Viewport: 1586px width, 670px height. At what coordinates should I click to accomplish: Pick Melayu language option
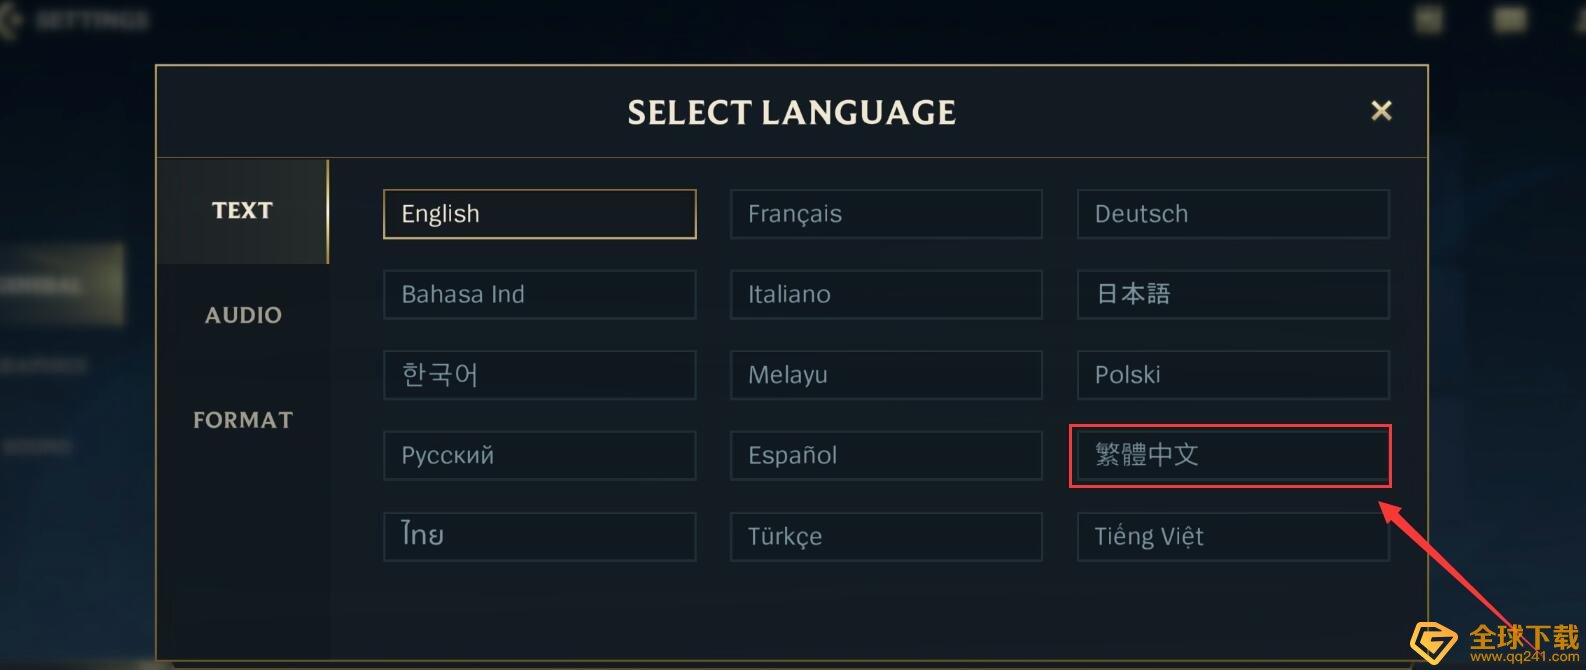(886, 375)
